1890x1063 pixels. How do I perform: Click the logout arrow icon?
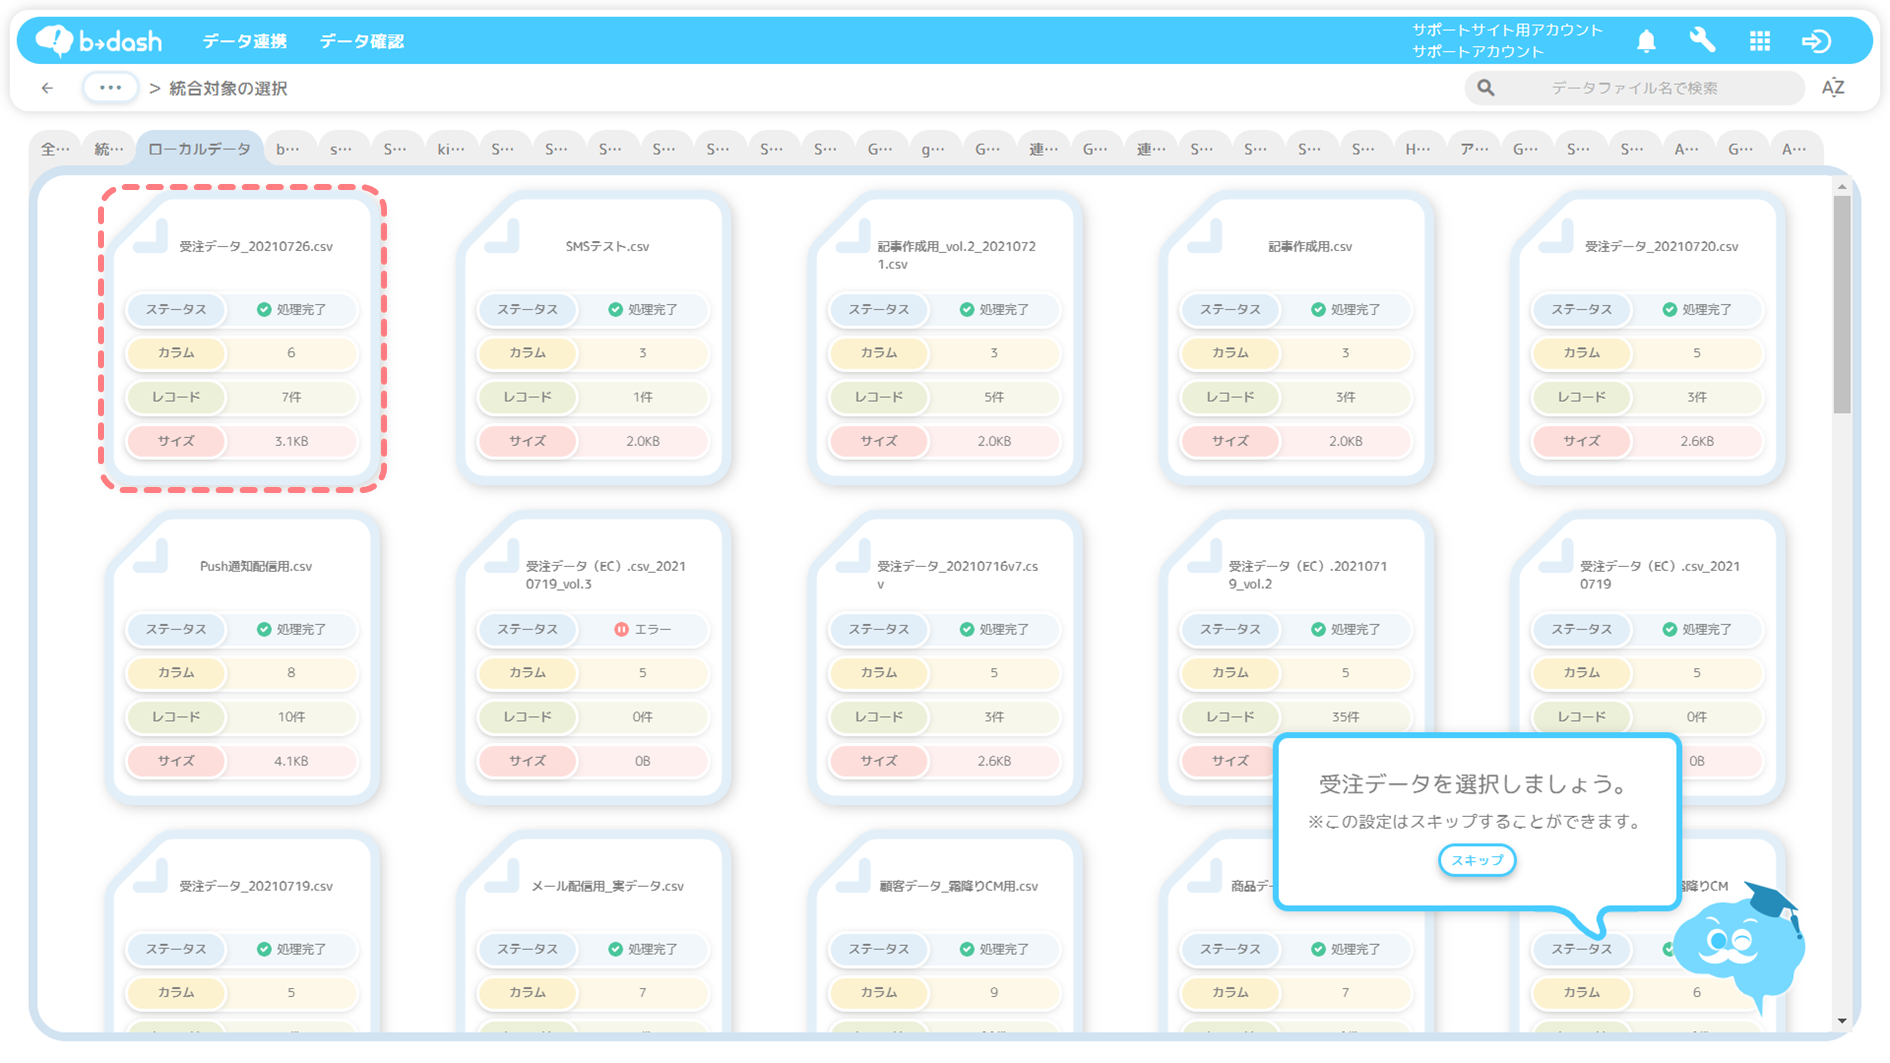1816,41
